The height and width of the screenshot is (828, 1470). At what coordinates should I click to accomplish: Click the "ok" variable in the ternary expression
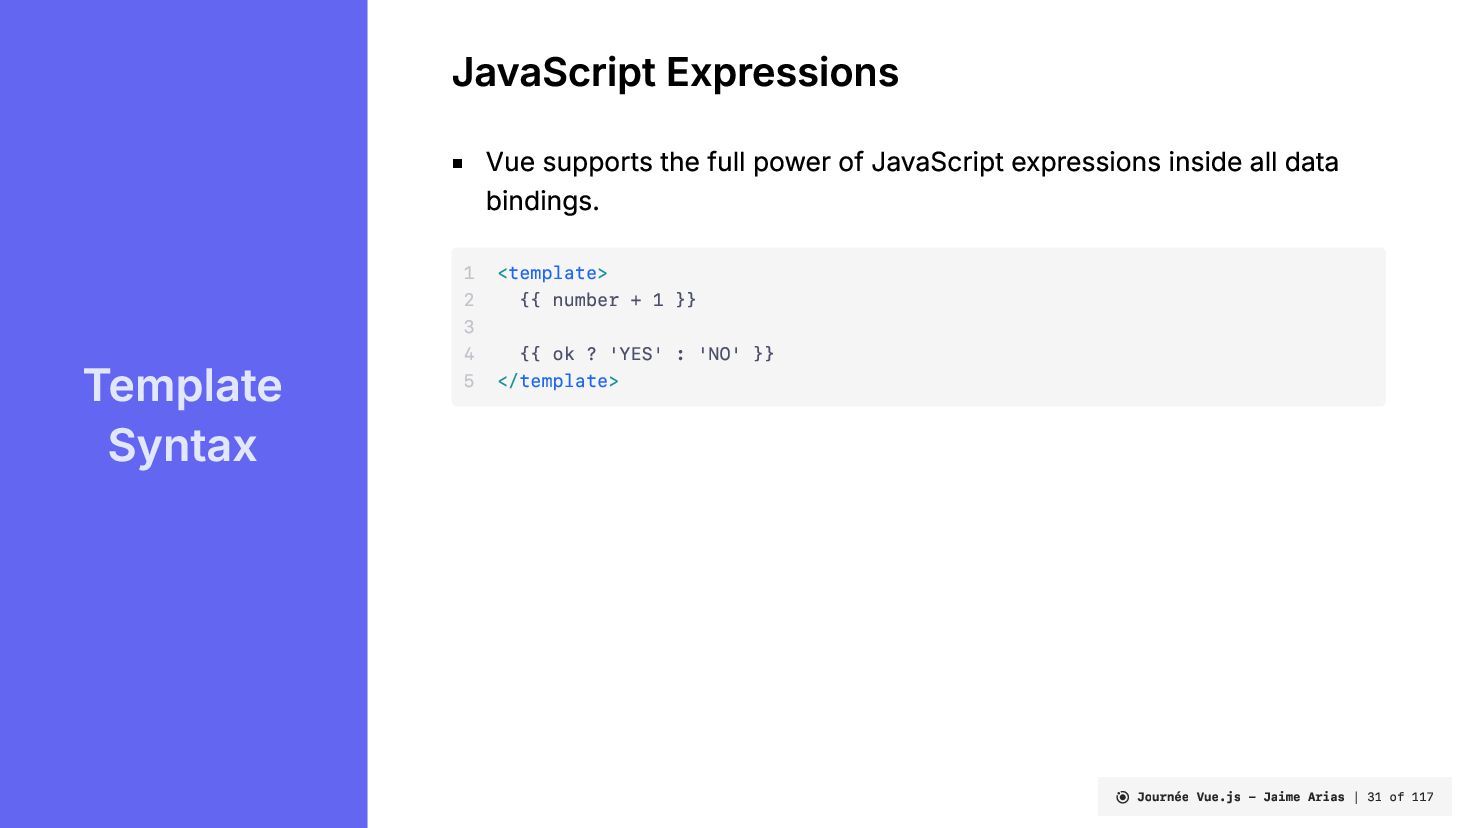(563, 354)
